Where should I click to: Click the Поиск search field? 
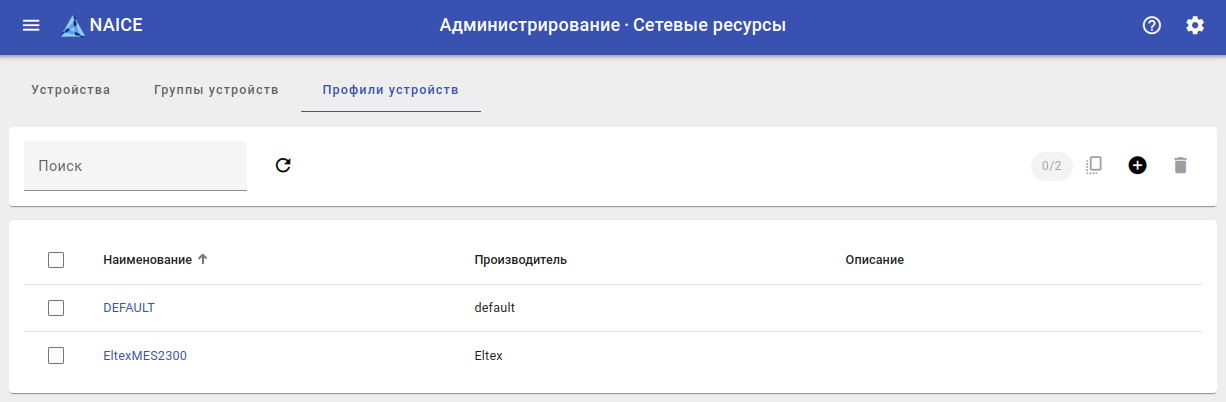tap(135, 166)
